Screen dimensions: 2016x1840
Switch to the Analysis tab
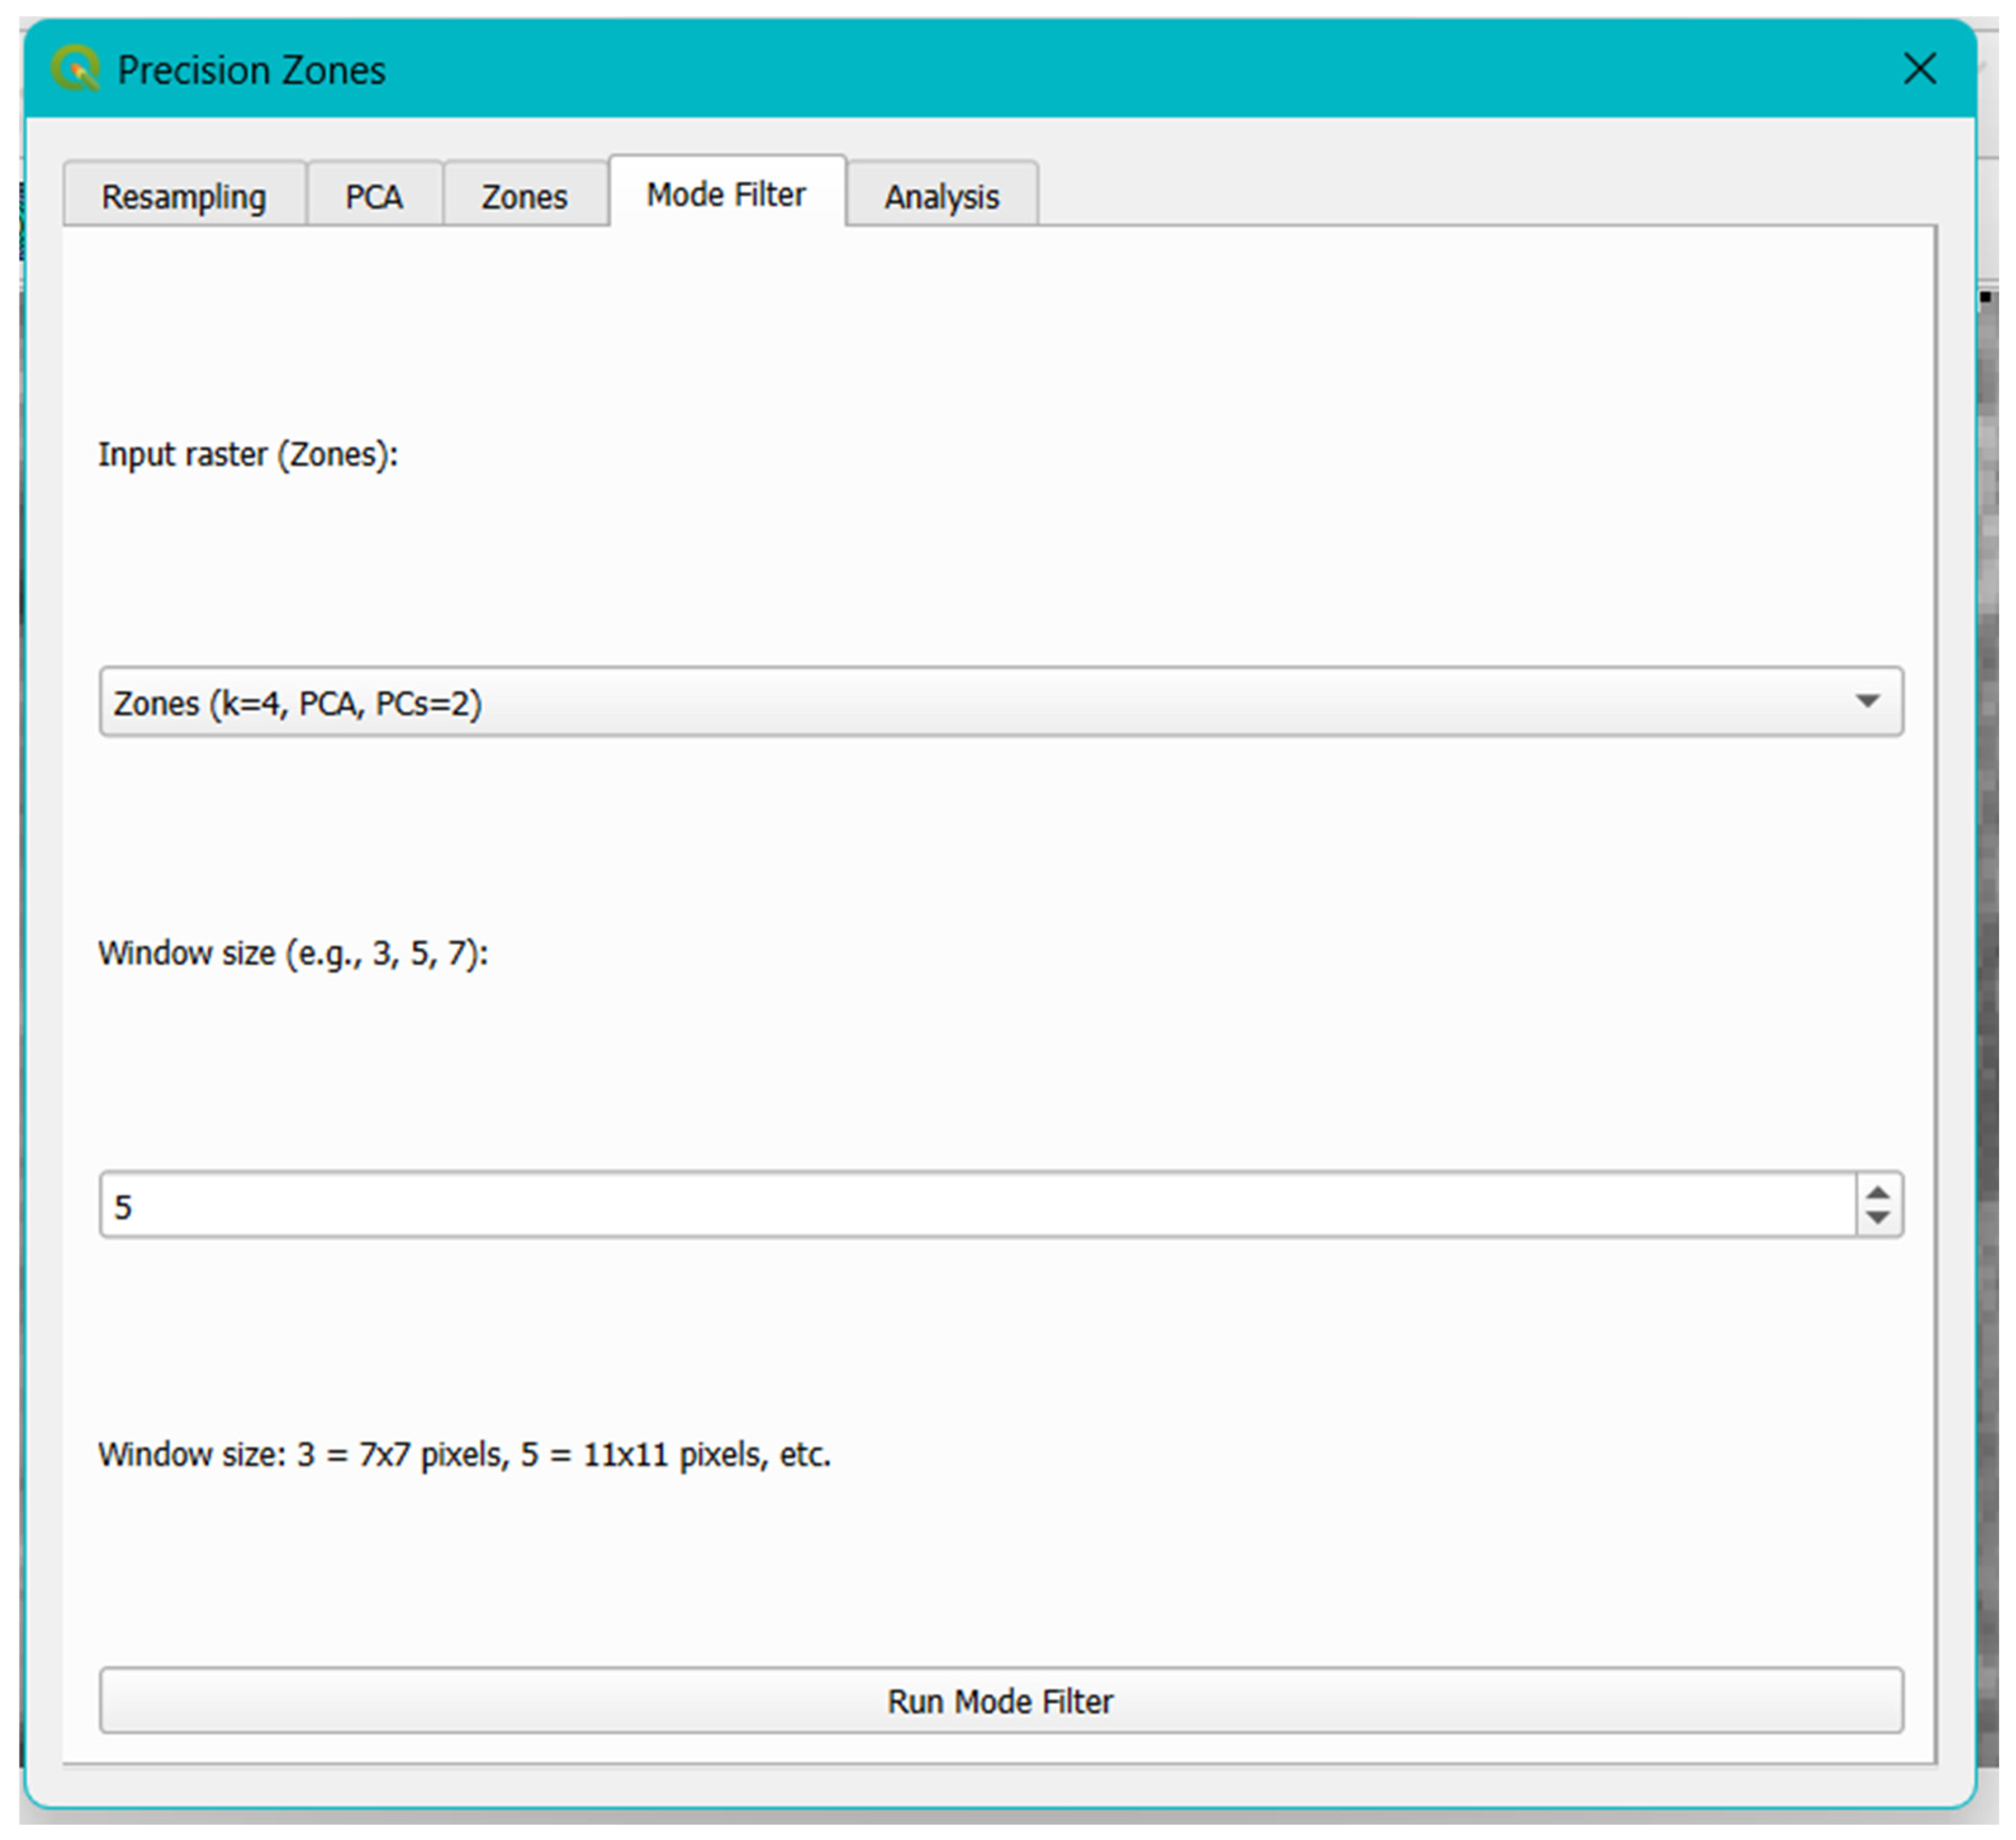(941, 196)
